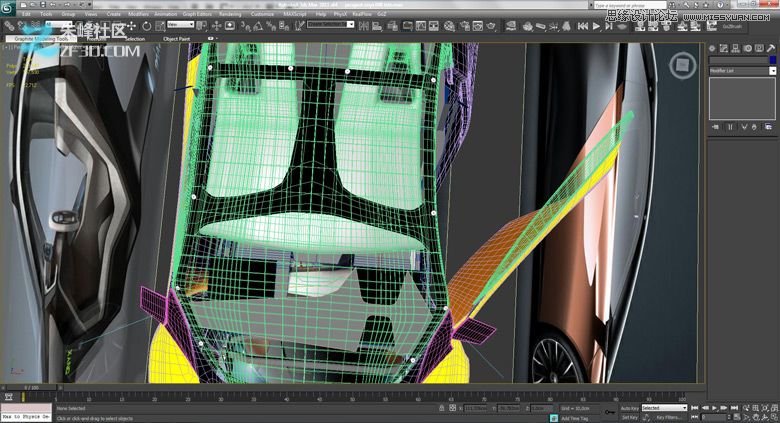Toggle Absolute/Offset transform mode icon
Image resolution: width=780 pixels, height=423 pixels.
453,408
